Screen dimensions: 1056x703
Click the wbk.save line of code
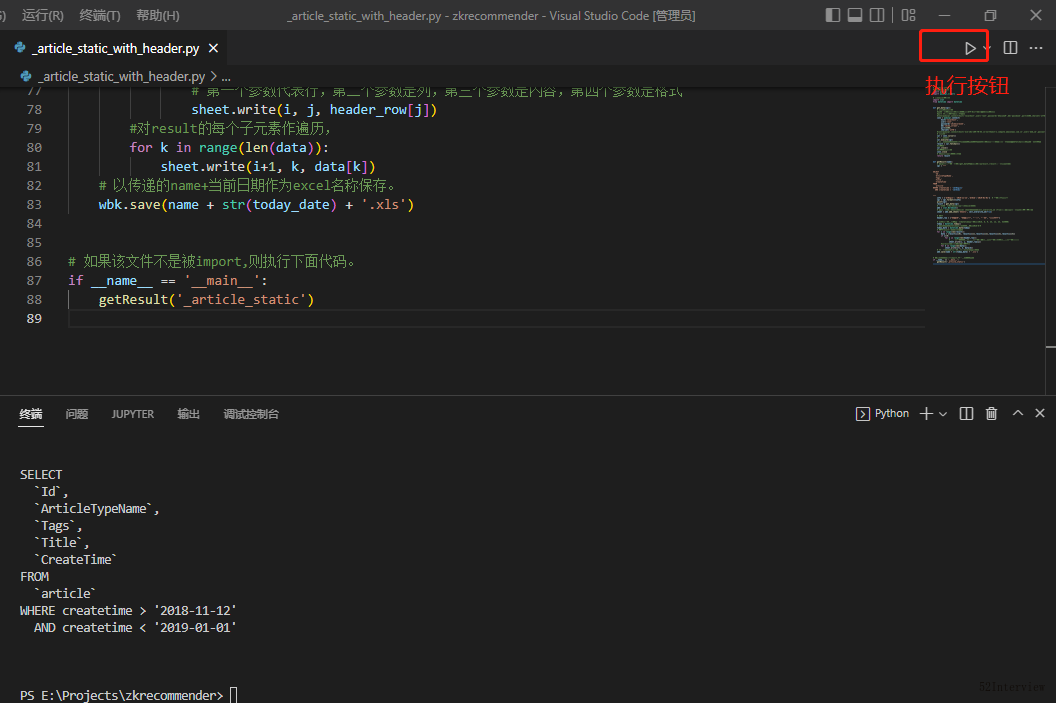[256, 205]
